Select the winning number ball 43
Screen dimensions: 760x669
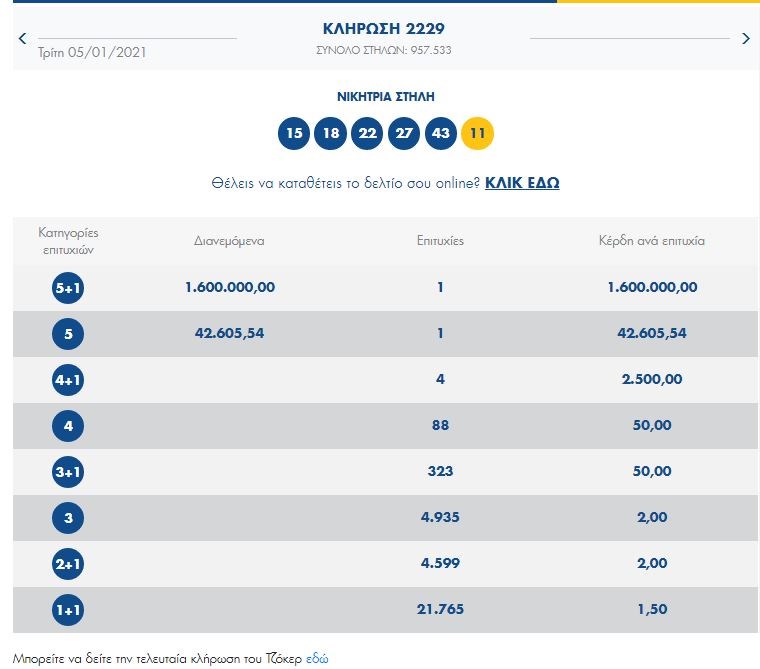click(x=440, y=133)
